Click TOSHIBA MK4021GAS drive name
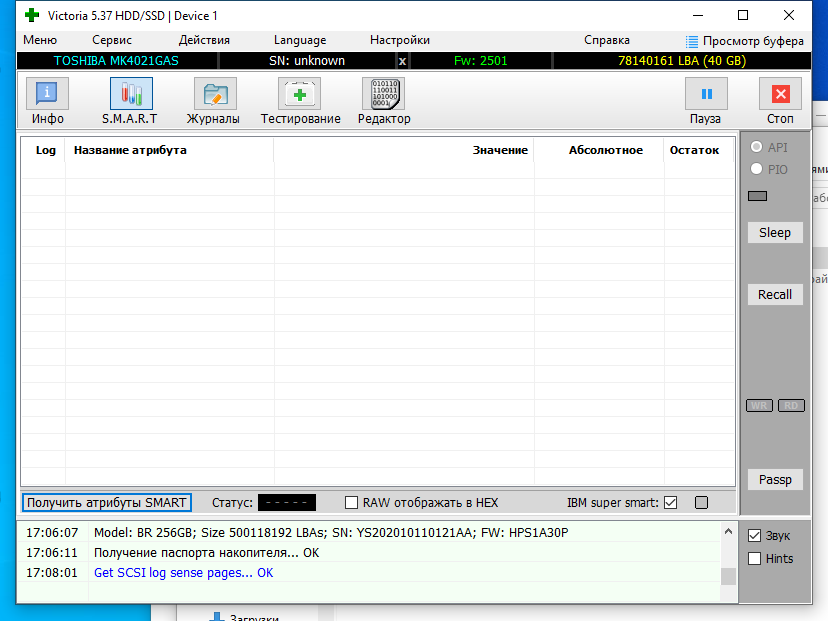Viewport: 828px width, 621px height. (116, 61)
